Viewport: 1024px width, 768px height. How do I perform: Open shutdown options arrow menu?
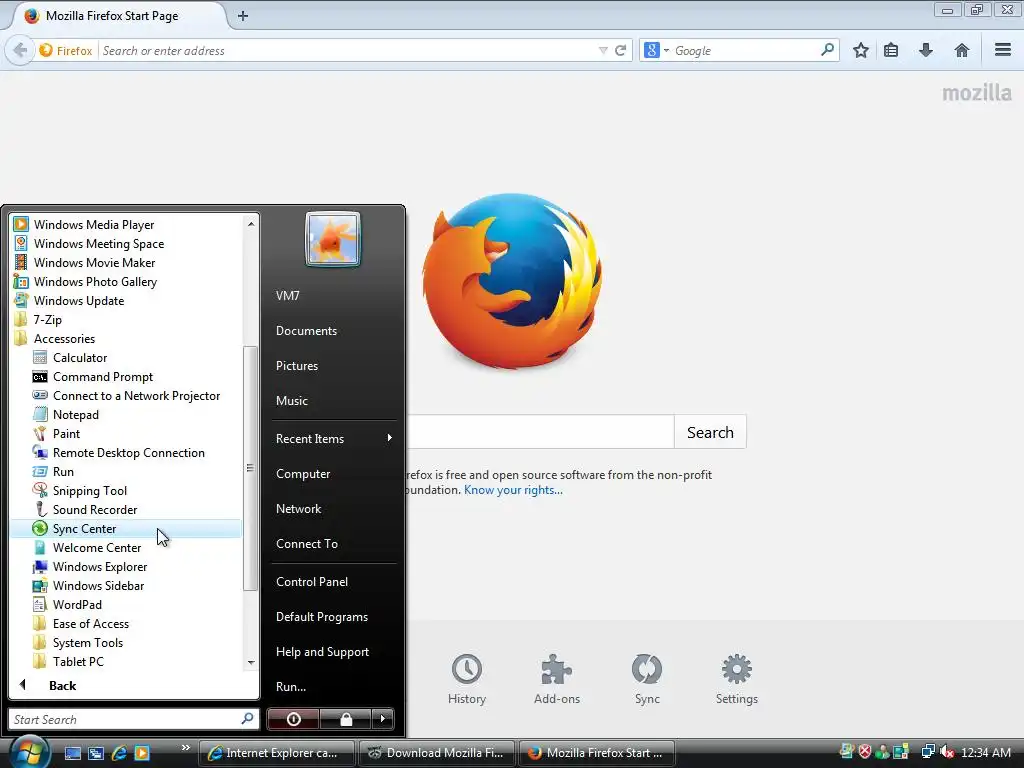pyautogui.click(x=383, y=719)
